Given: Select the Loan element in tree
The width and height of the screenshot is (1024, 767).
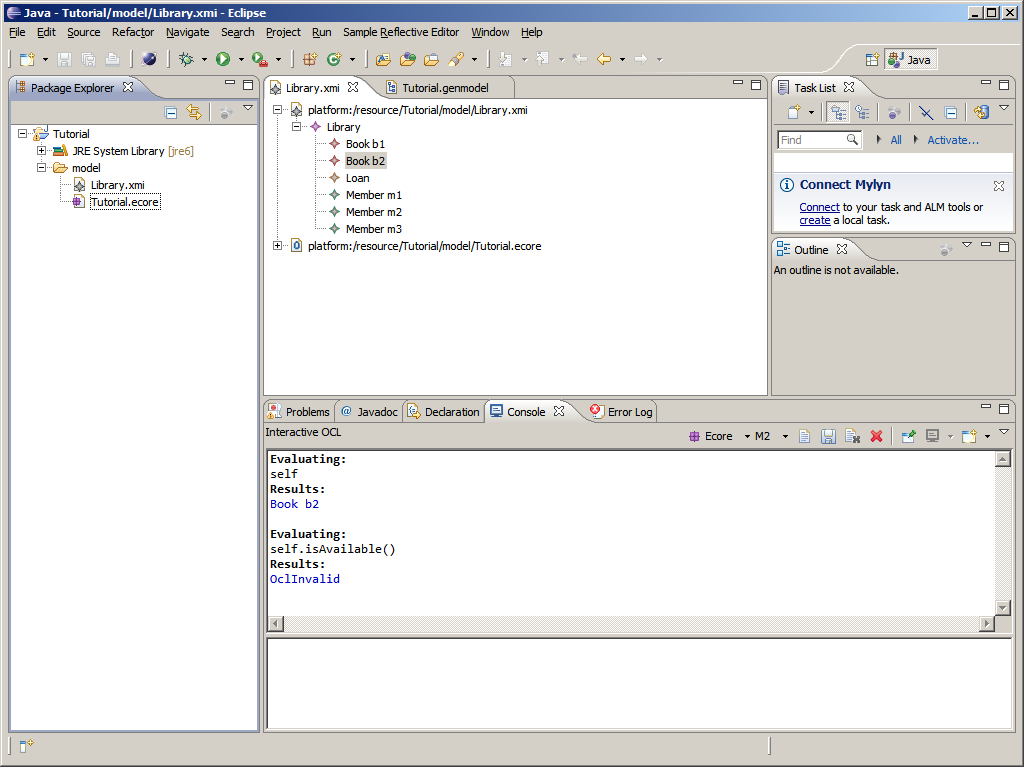Looking at the screenshot, I should click(x=357, y=178).
